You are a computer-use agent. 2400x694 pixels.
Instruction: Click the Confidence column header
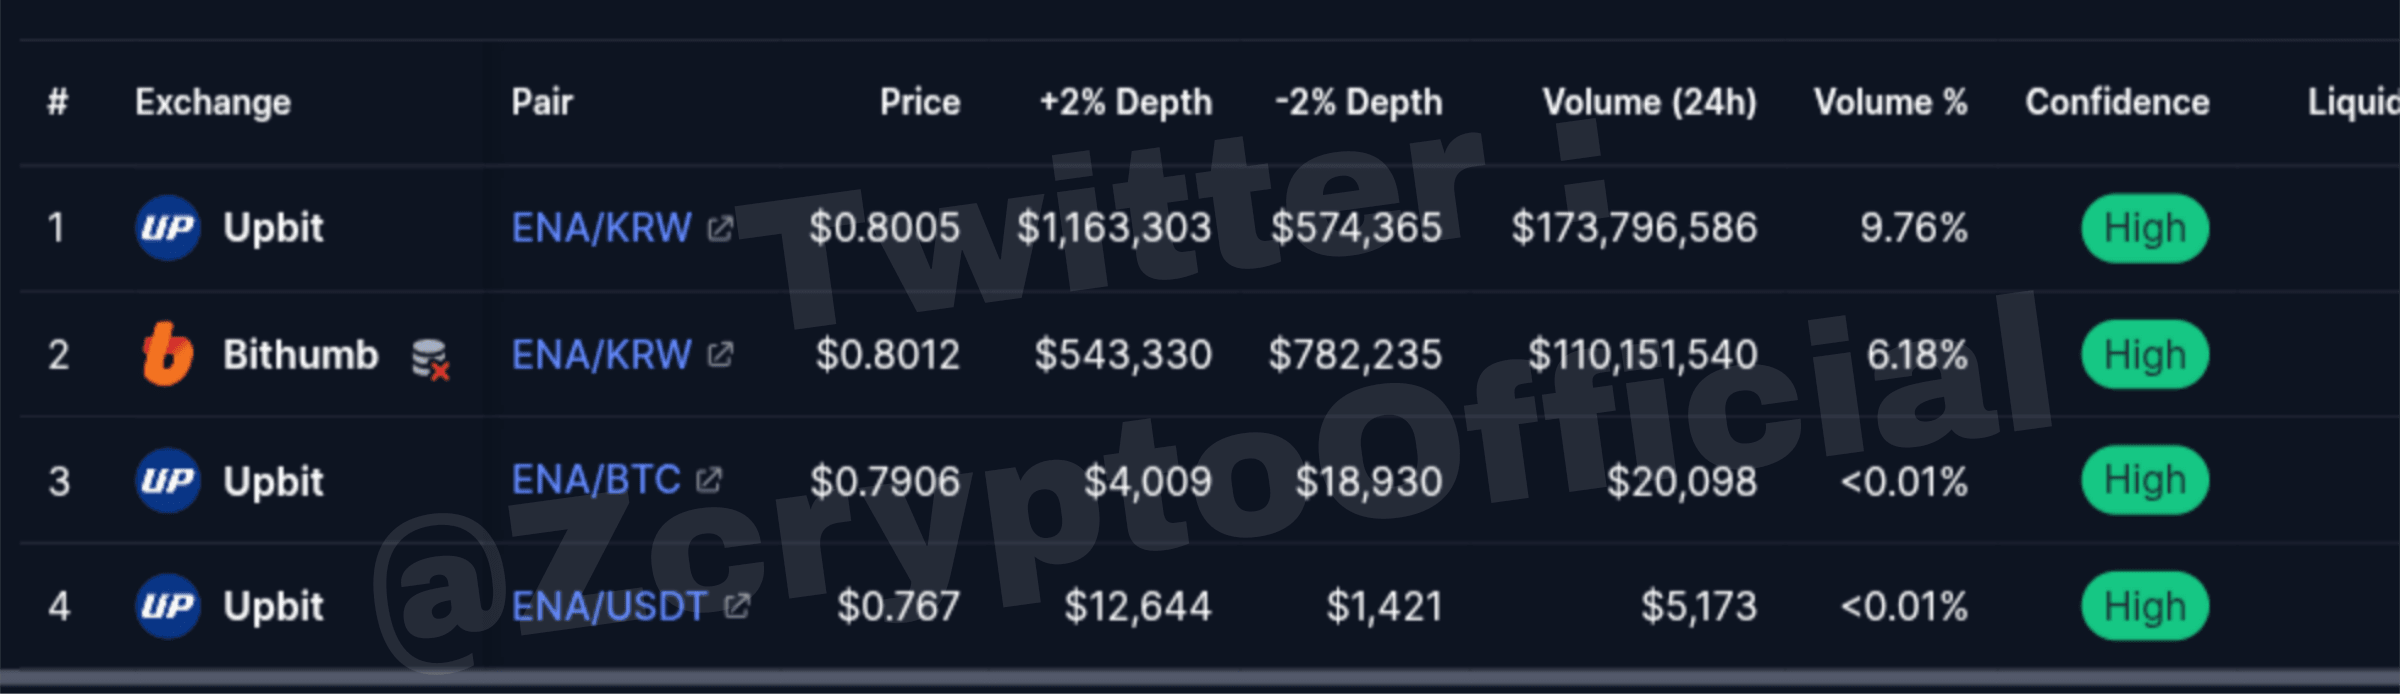tap(2117, 102)
